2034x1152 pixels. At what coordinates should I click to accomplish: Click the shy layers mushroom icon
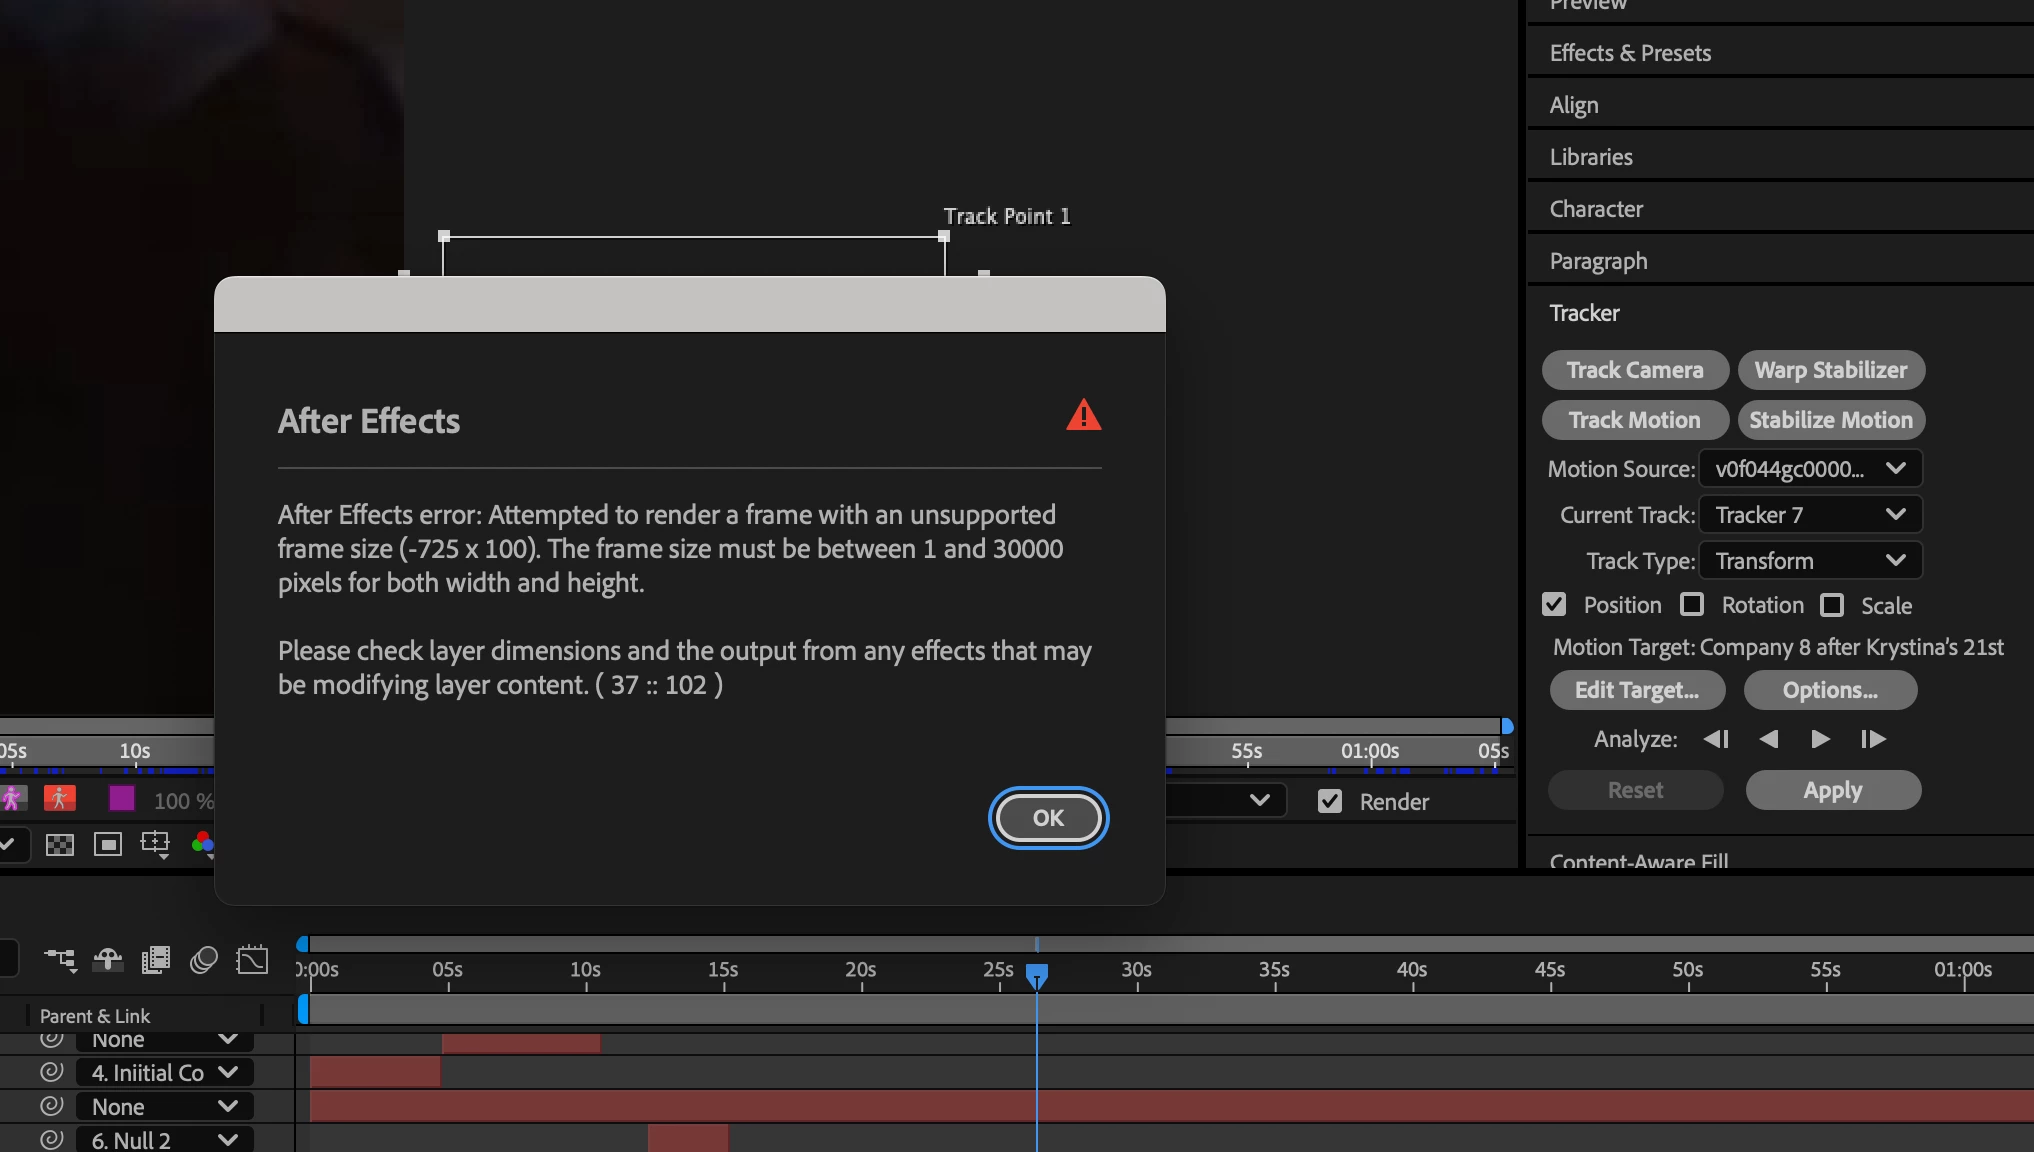(108, 961)
